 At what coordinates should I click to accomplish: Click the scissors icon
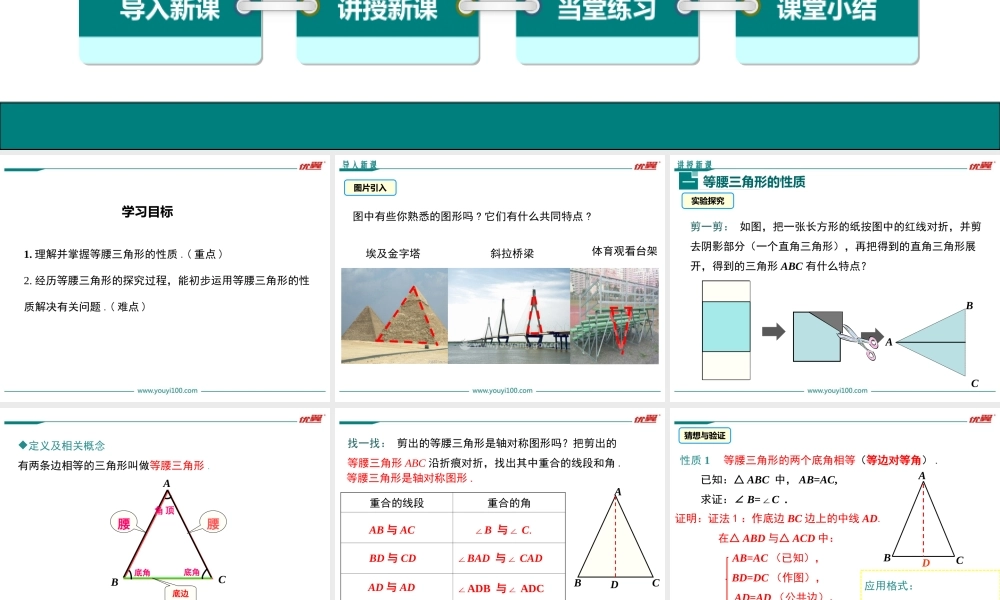click(857, 341)
